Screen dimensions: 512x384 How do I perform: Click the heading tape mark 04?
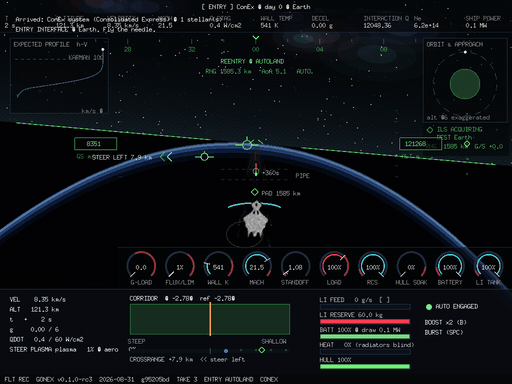pos(319,49)
